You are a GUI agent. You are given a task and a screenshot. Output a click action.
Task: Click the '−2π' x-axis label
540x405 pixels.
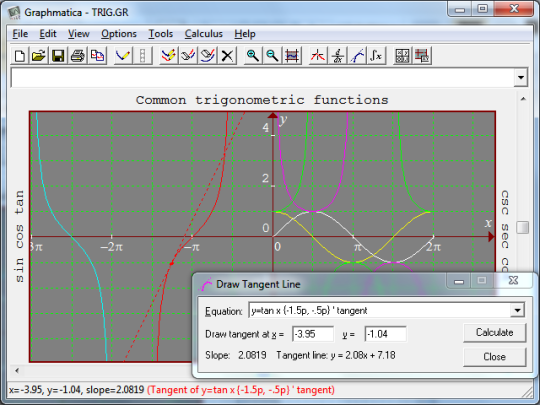(x=111, y=247)
